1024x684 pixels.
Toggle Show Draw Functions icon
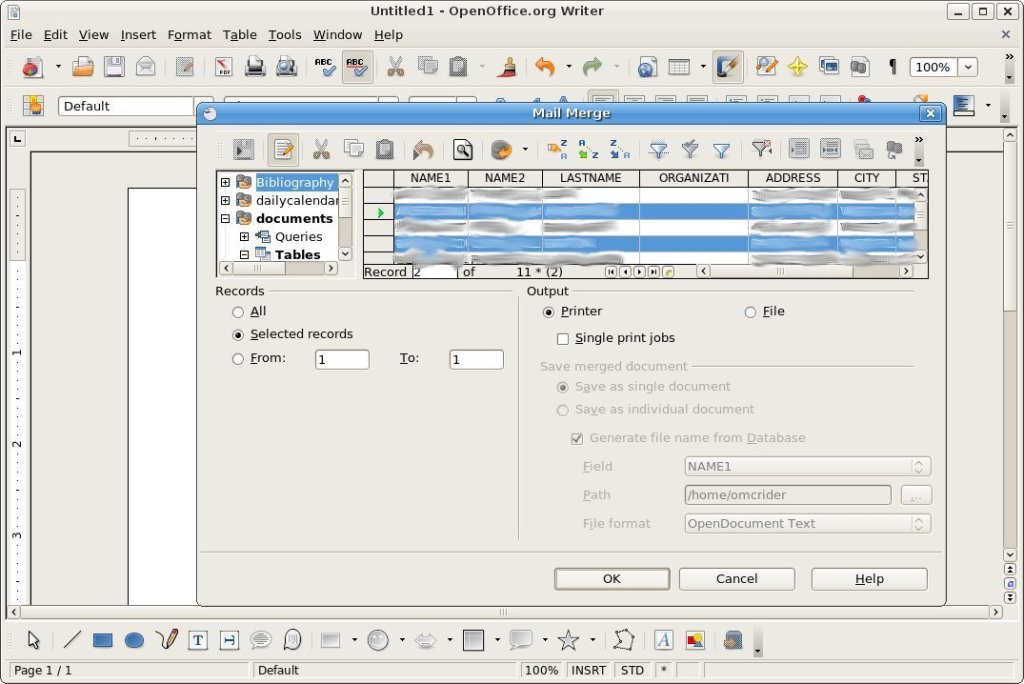pos(728,67)
